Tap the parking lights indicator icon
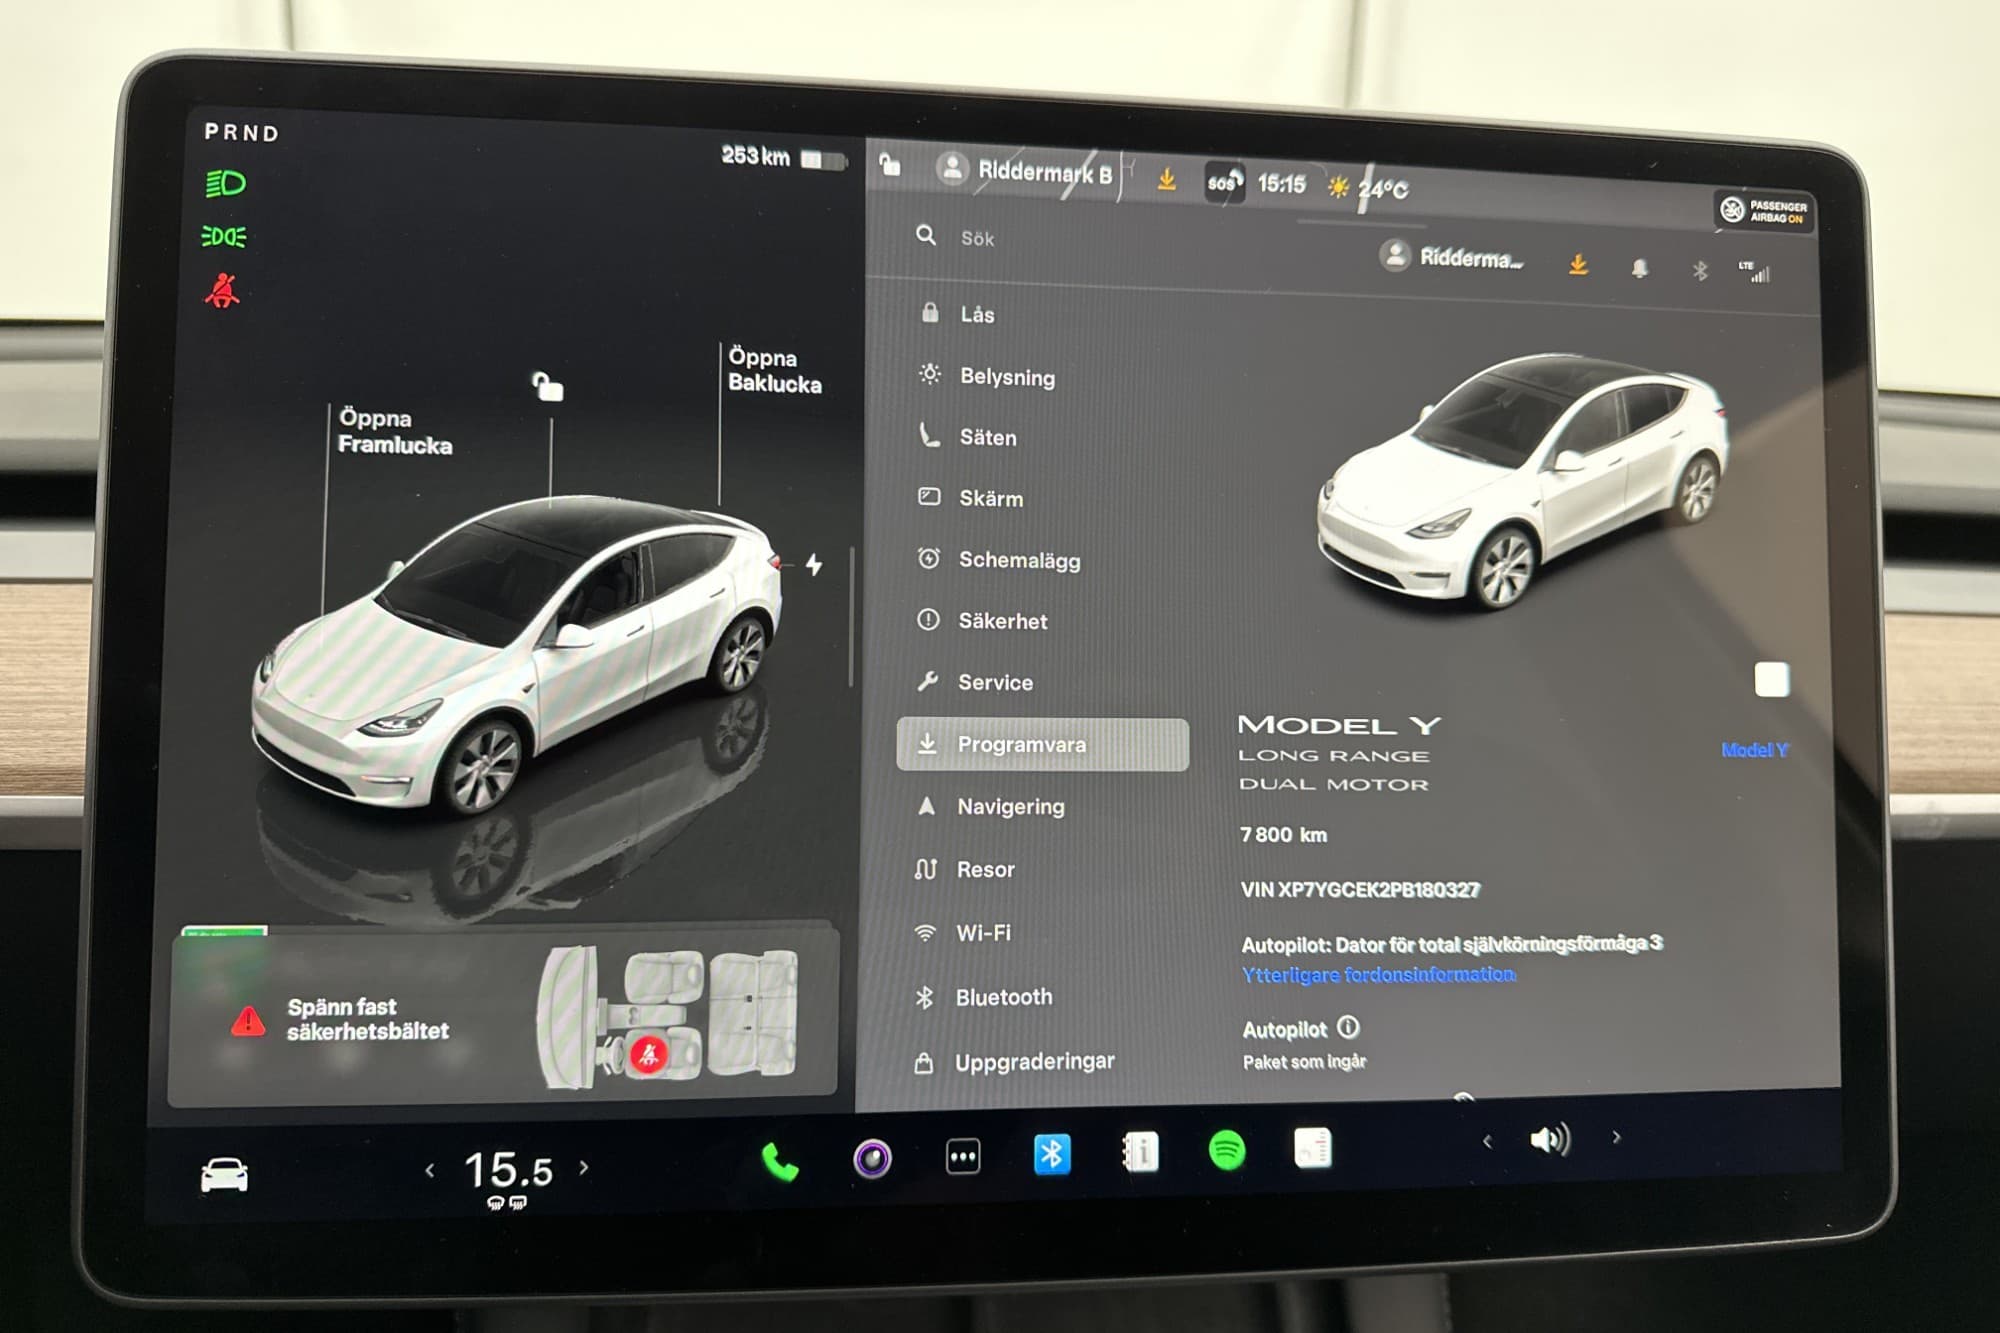This screenshot has width=2000, height=1333. 224,236
